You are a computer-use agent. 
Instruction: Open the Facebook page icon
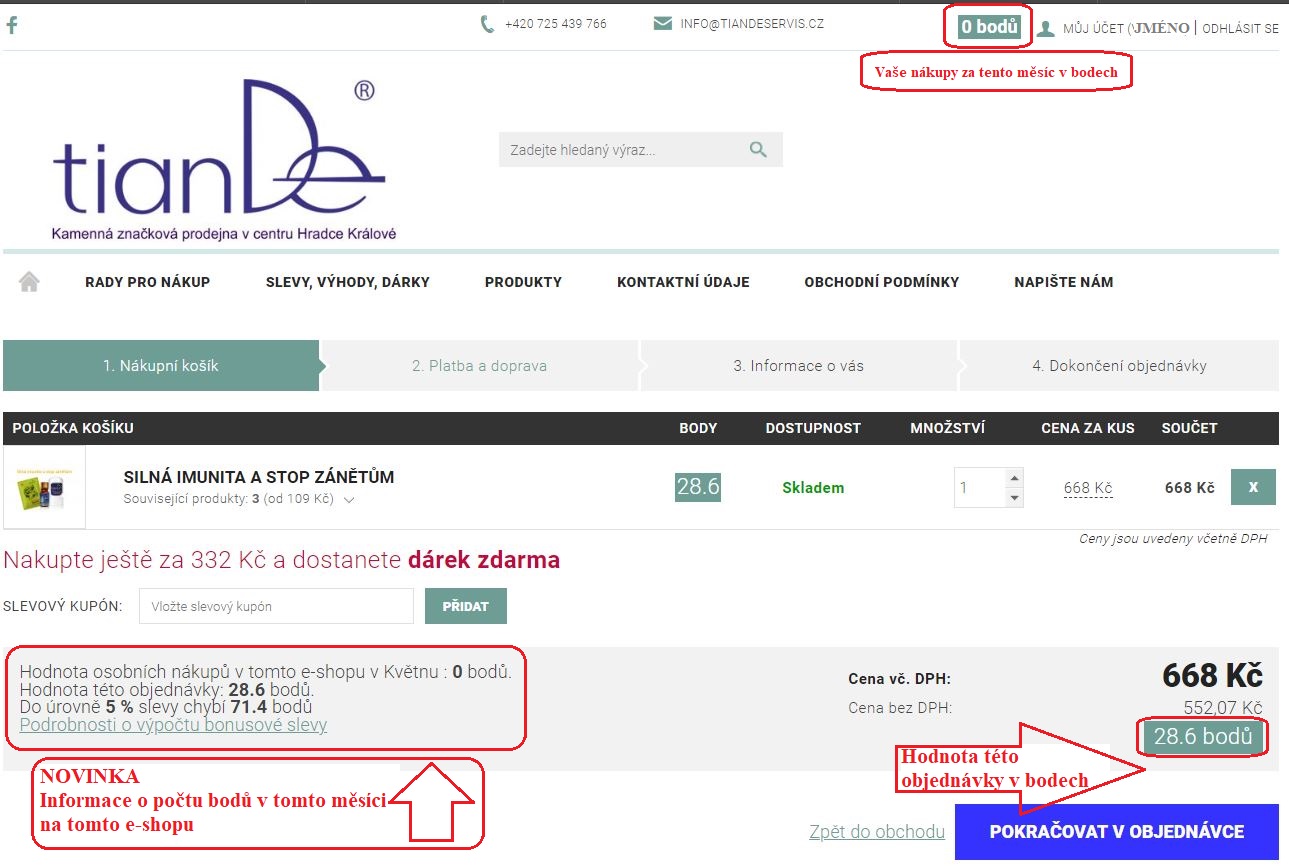pyautogui.click(x=12, y=25)
